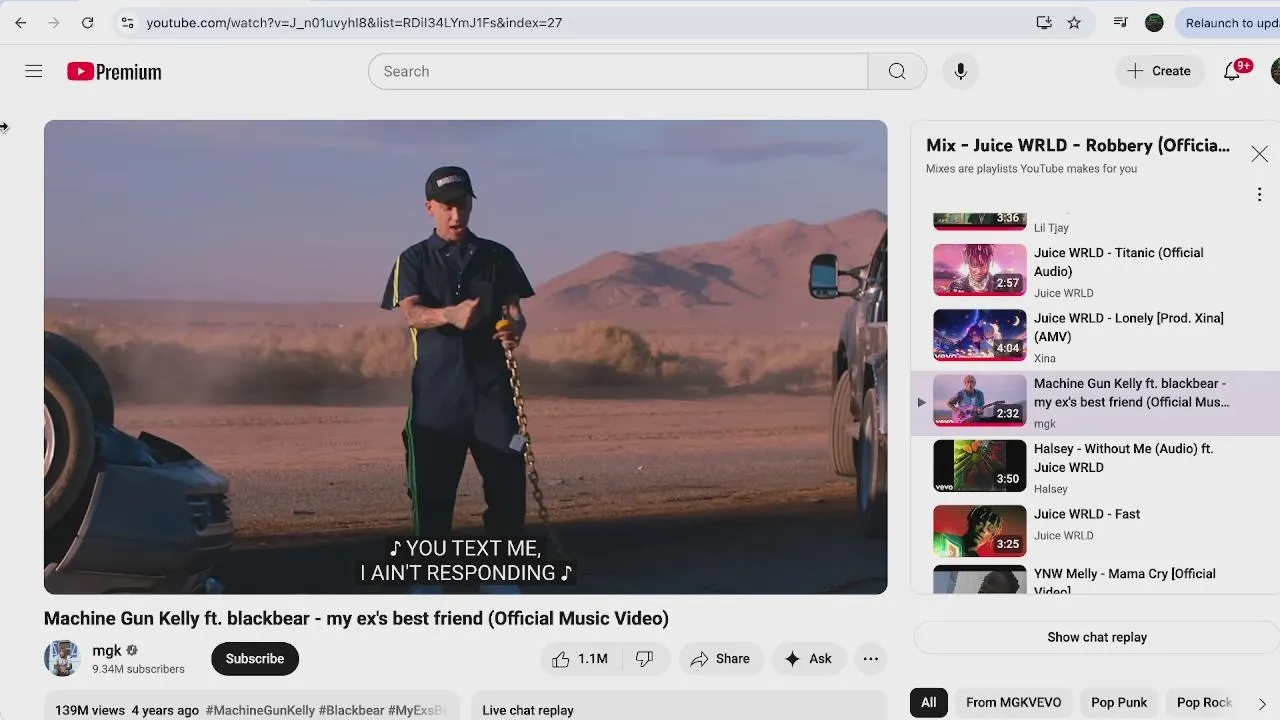Select the Pop Rock chip
The height and width of the screenshot is (720, 1280).
click(1204, 702)
